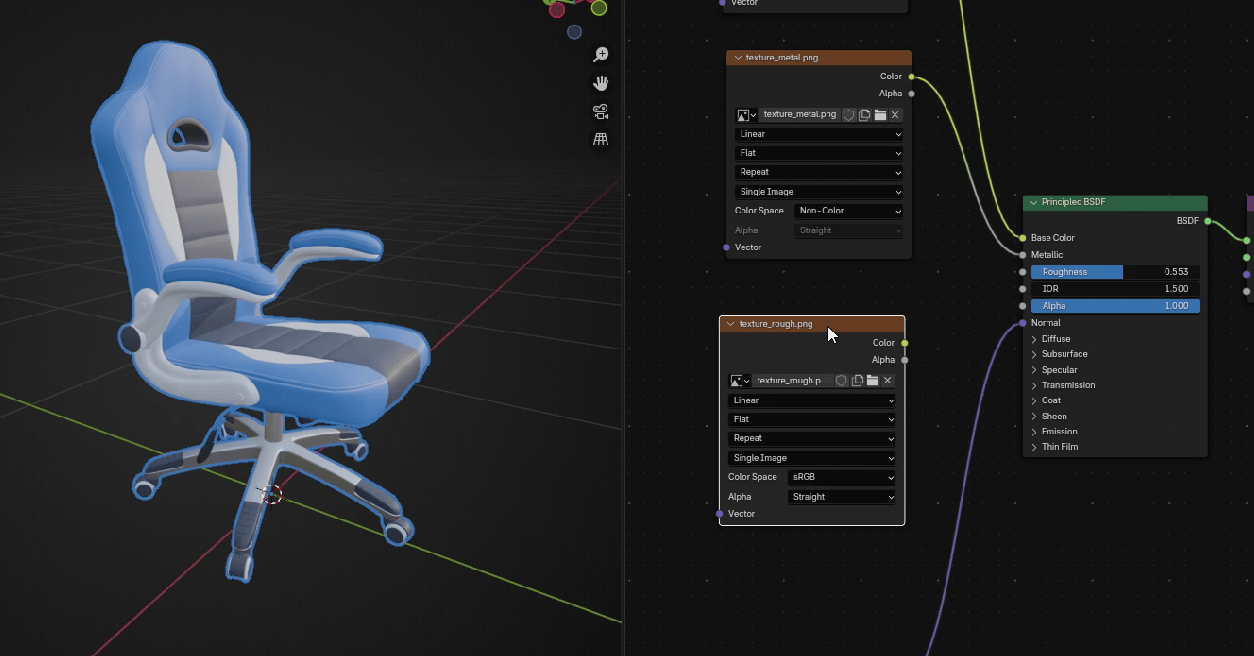Toggle fake user shield on texture_metal.png
The height and width of the screenshot is (656, 1254).
[x=849, y=115]
